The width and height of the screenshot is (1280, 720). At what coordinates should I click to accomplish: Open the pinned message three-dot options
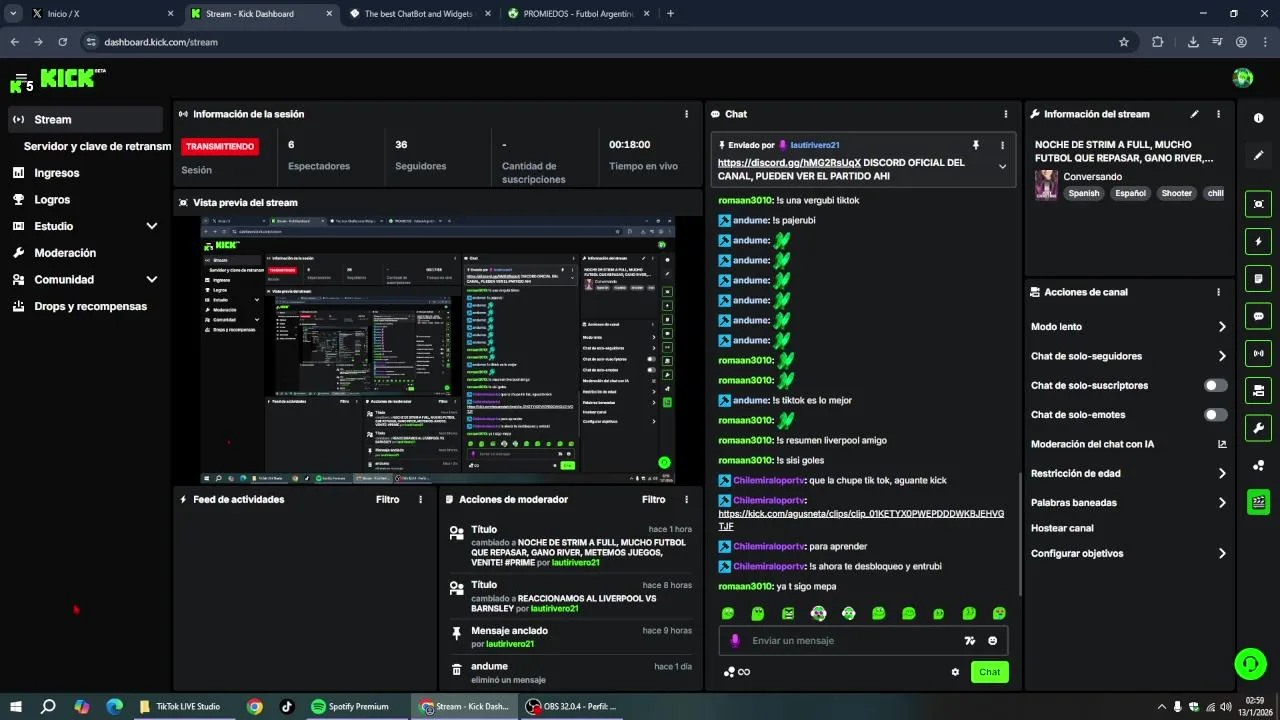coord(1002,145)
